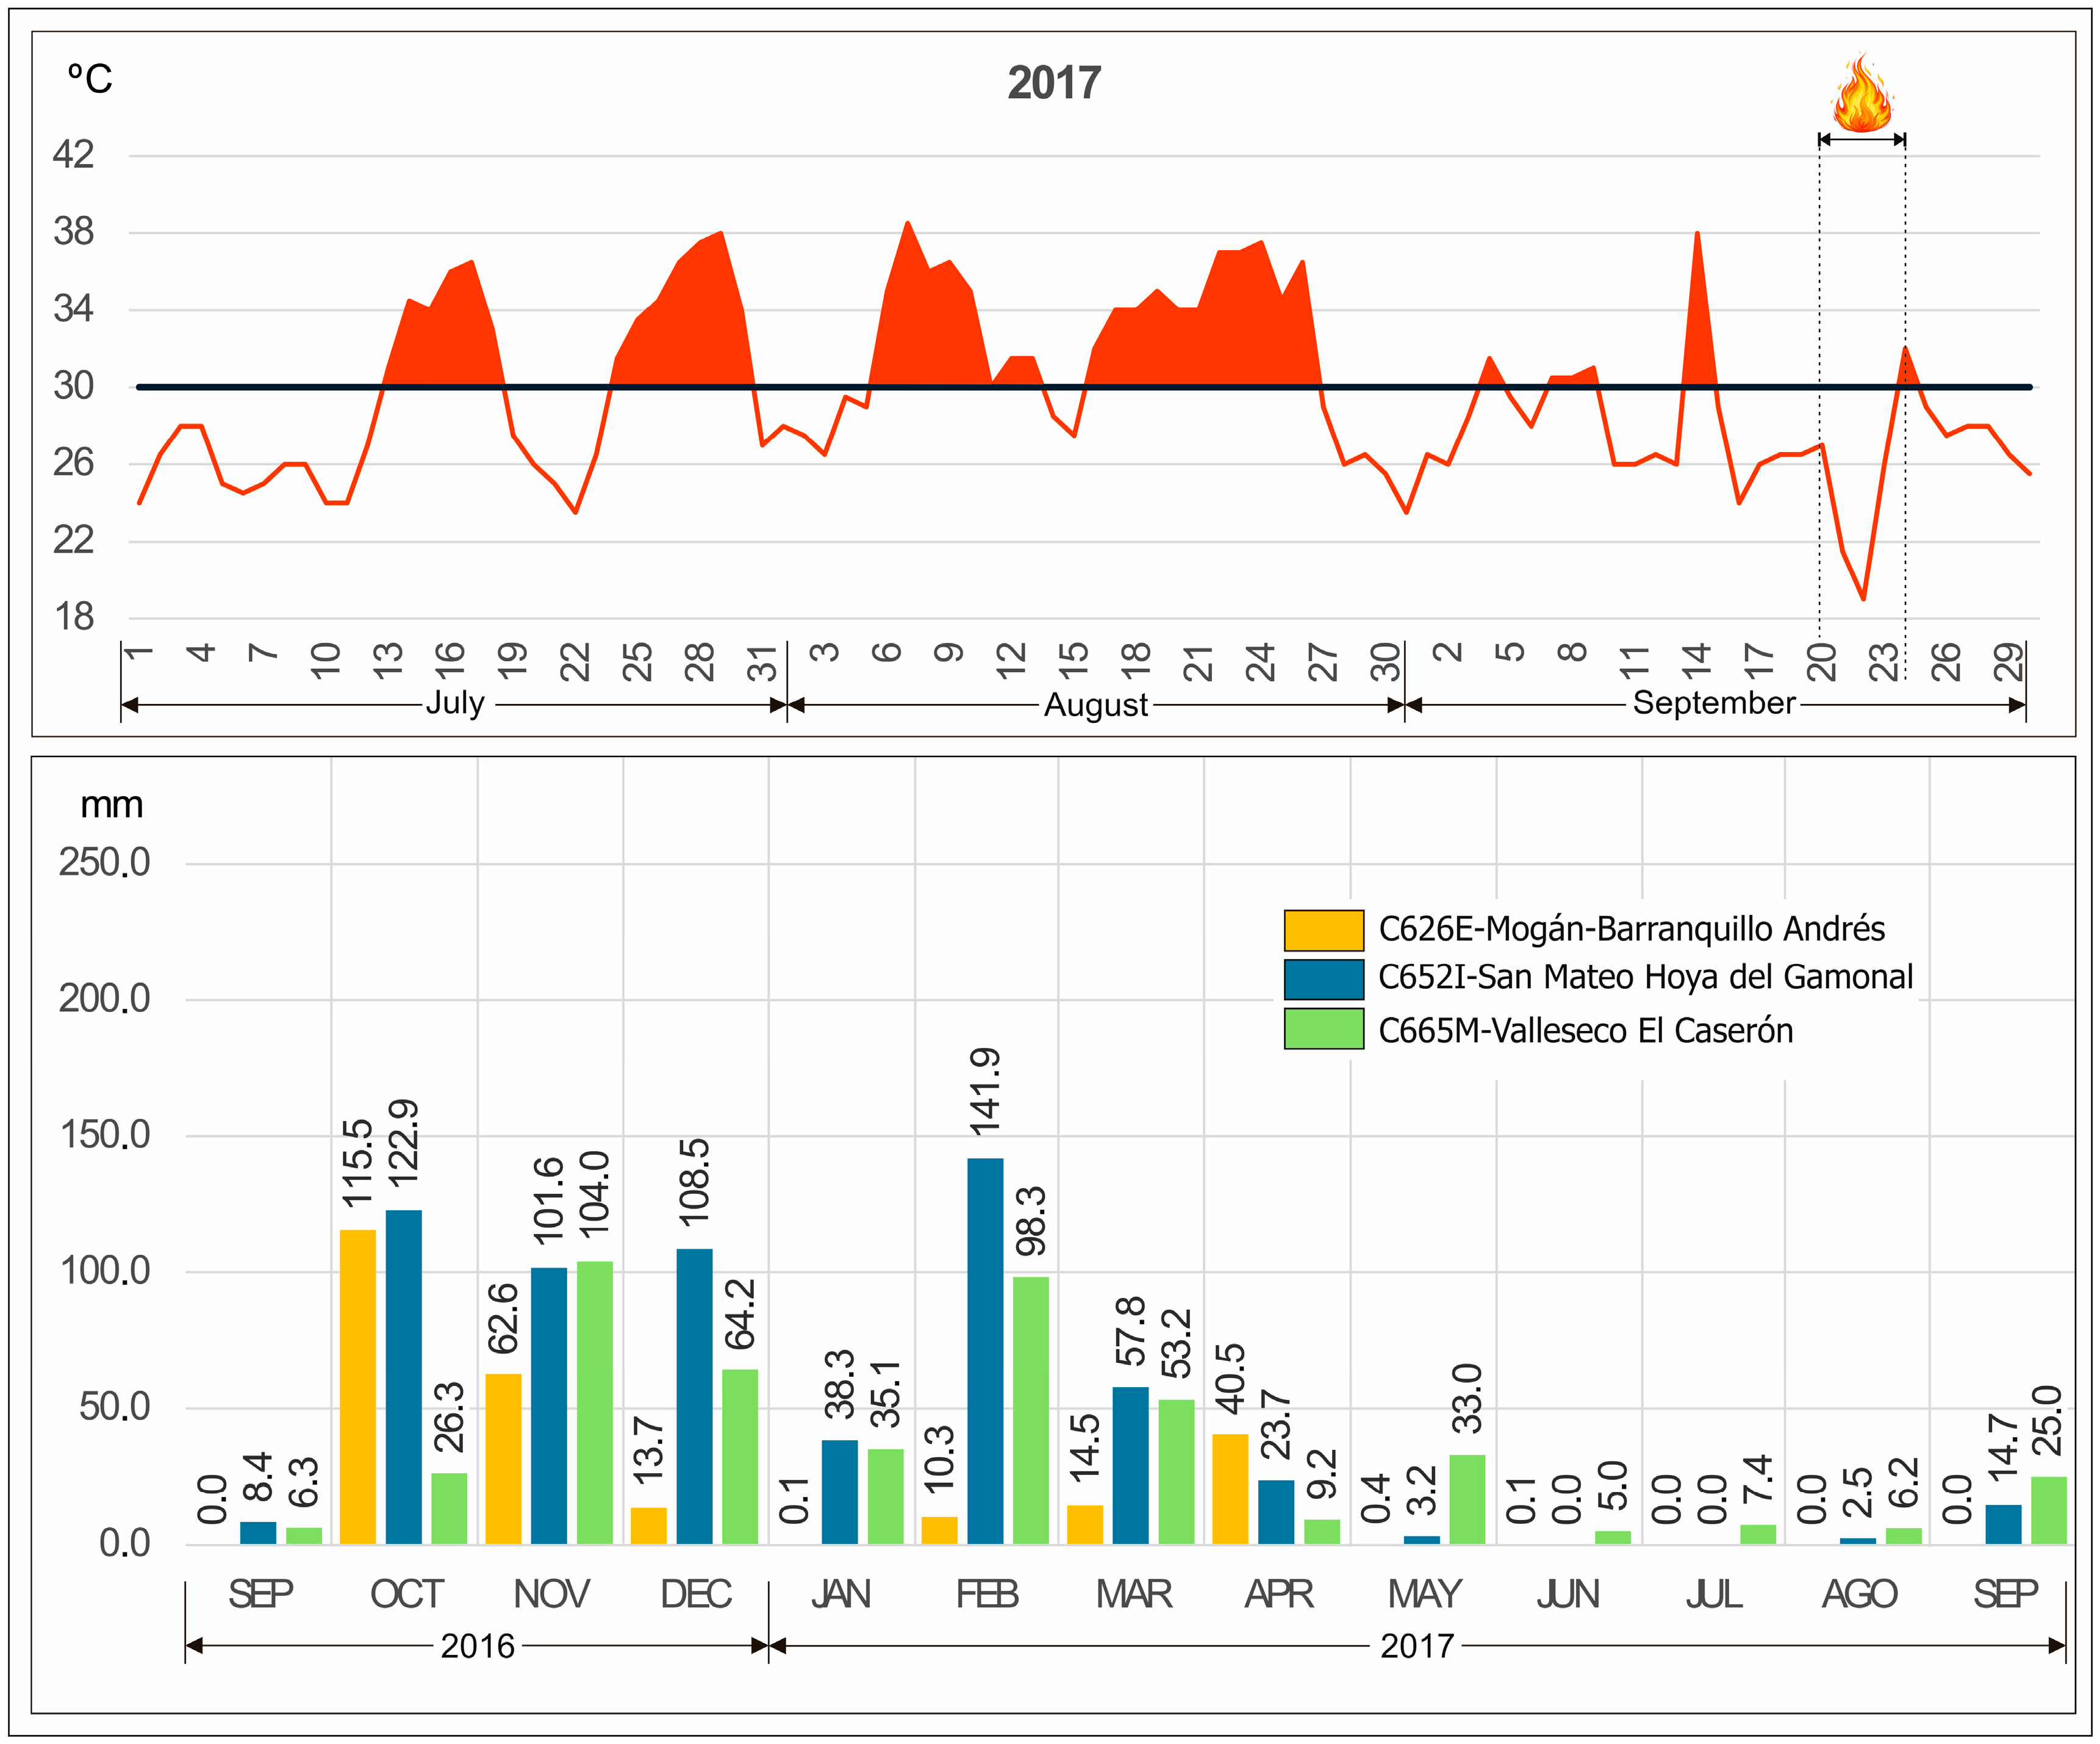The height and width of the screenshot is (1744, 2100).
Task: Click the 42 temperature axis tick
Action: [x=73, y=155]
